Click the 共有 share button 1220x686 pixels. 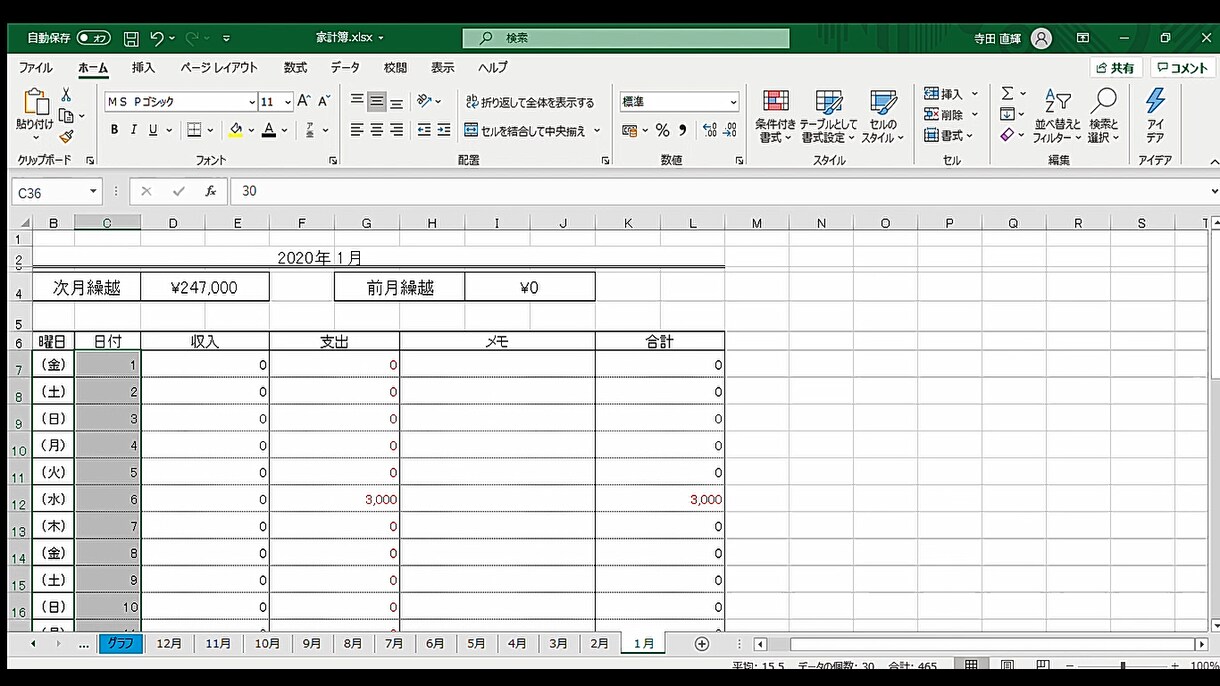tap(1116, 68)
